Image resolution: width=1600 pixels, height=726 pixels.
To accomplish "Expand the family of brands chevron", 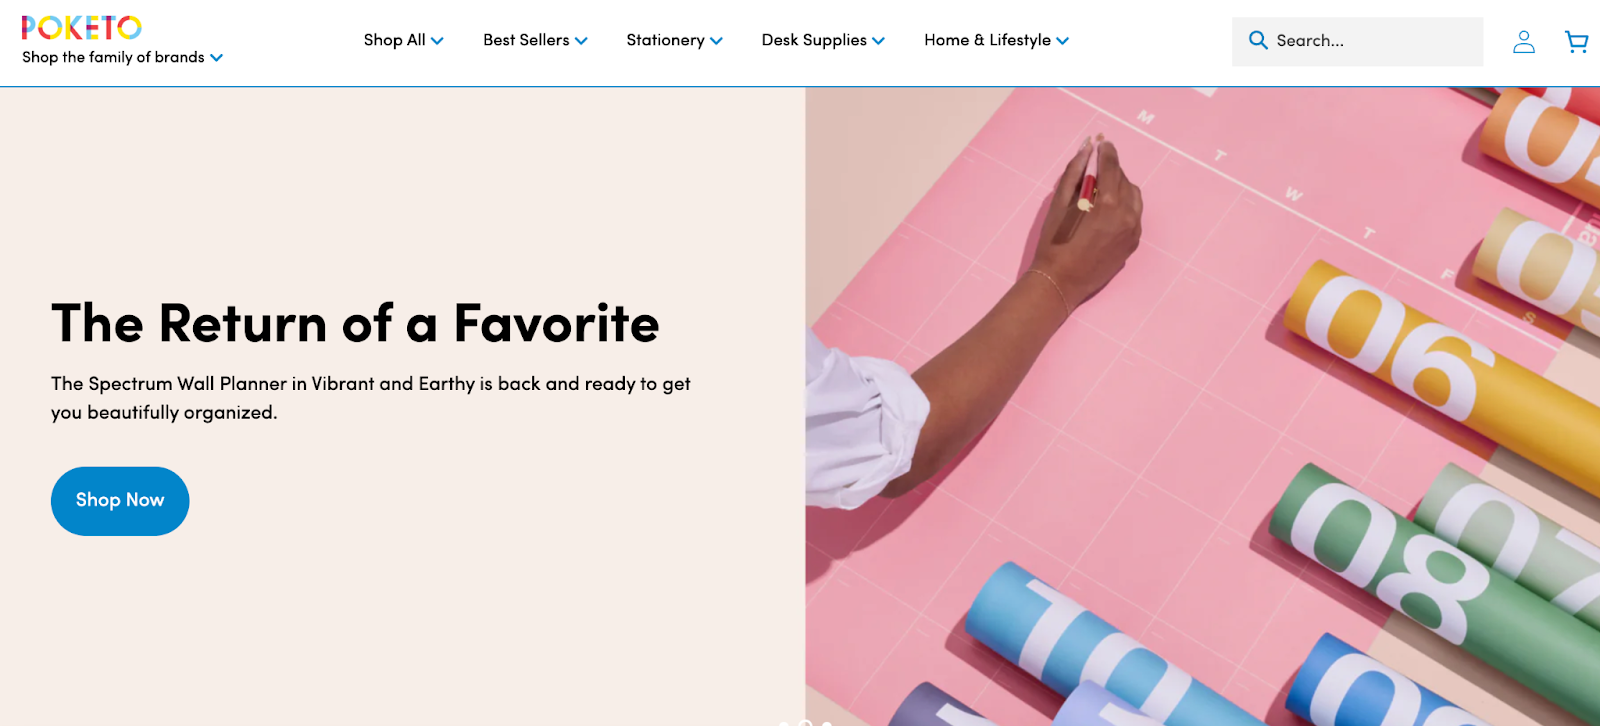I will point(216,58).
